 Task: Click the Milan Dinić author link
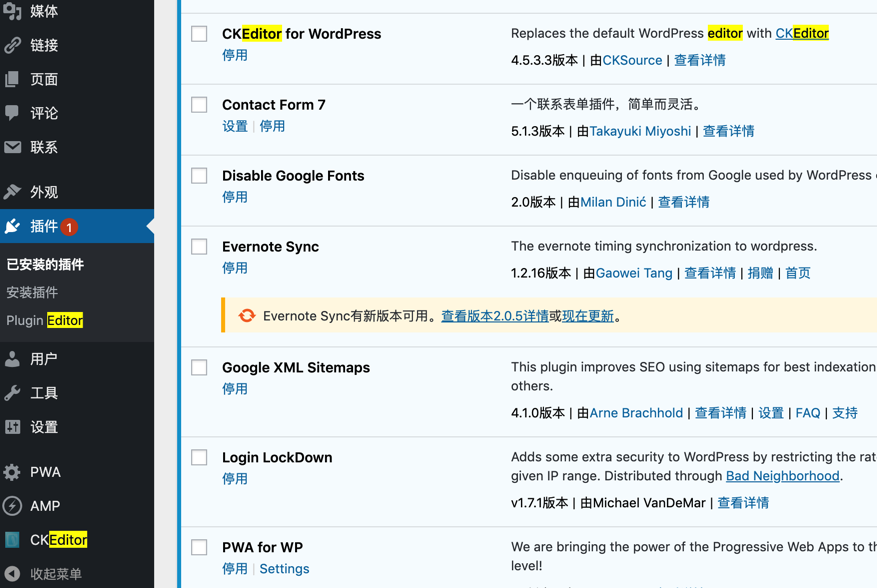[x=613, y=203]
